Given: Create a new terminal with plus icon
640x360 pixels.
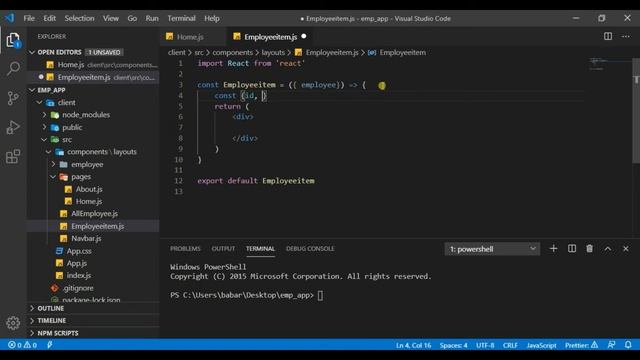Looking at the screenshot, I should tap(553, 249).
